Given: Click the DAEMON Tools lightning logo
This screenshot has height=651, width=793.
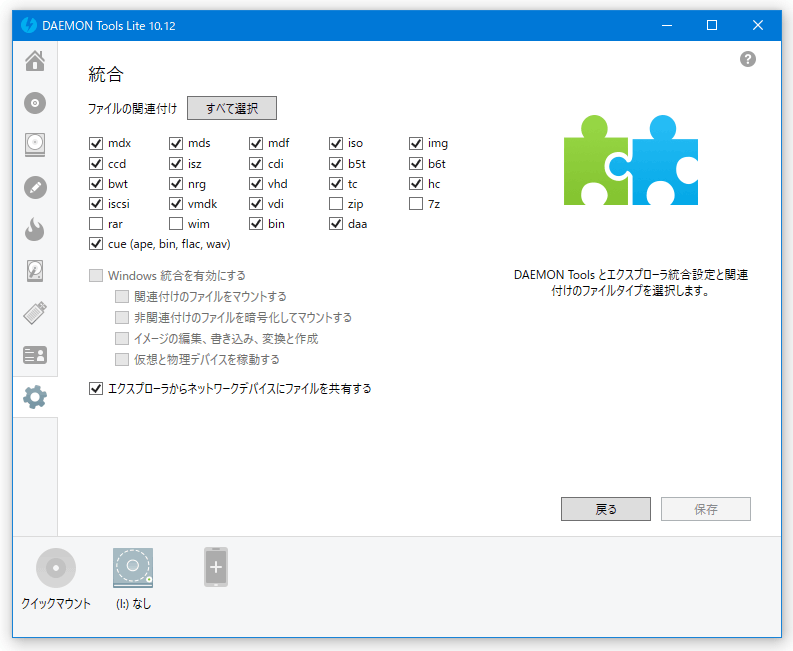Looking at the screenshot, I should (29, 25).
